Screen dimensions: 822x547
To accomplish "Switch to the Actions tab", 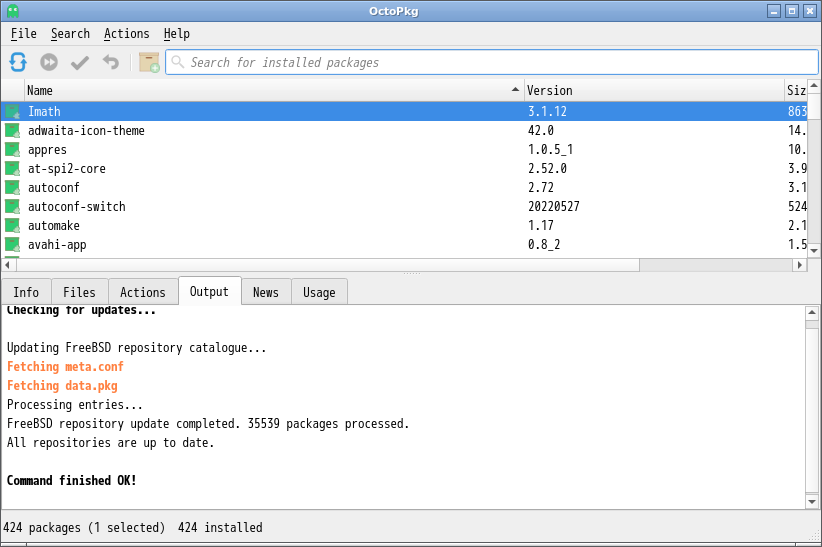I will pos(143,292).
